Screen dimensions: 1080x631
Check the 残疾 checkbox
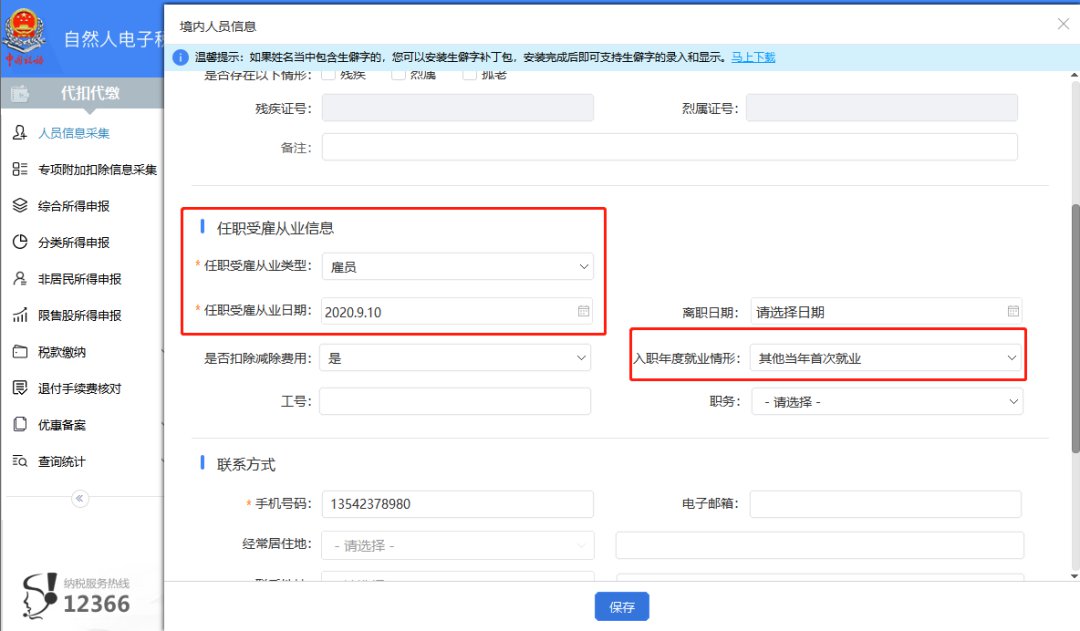click(x=329, y=75)
